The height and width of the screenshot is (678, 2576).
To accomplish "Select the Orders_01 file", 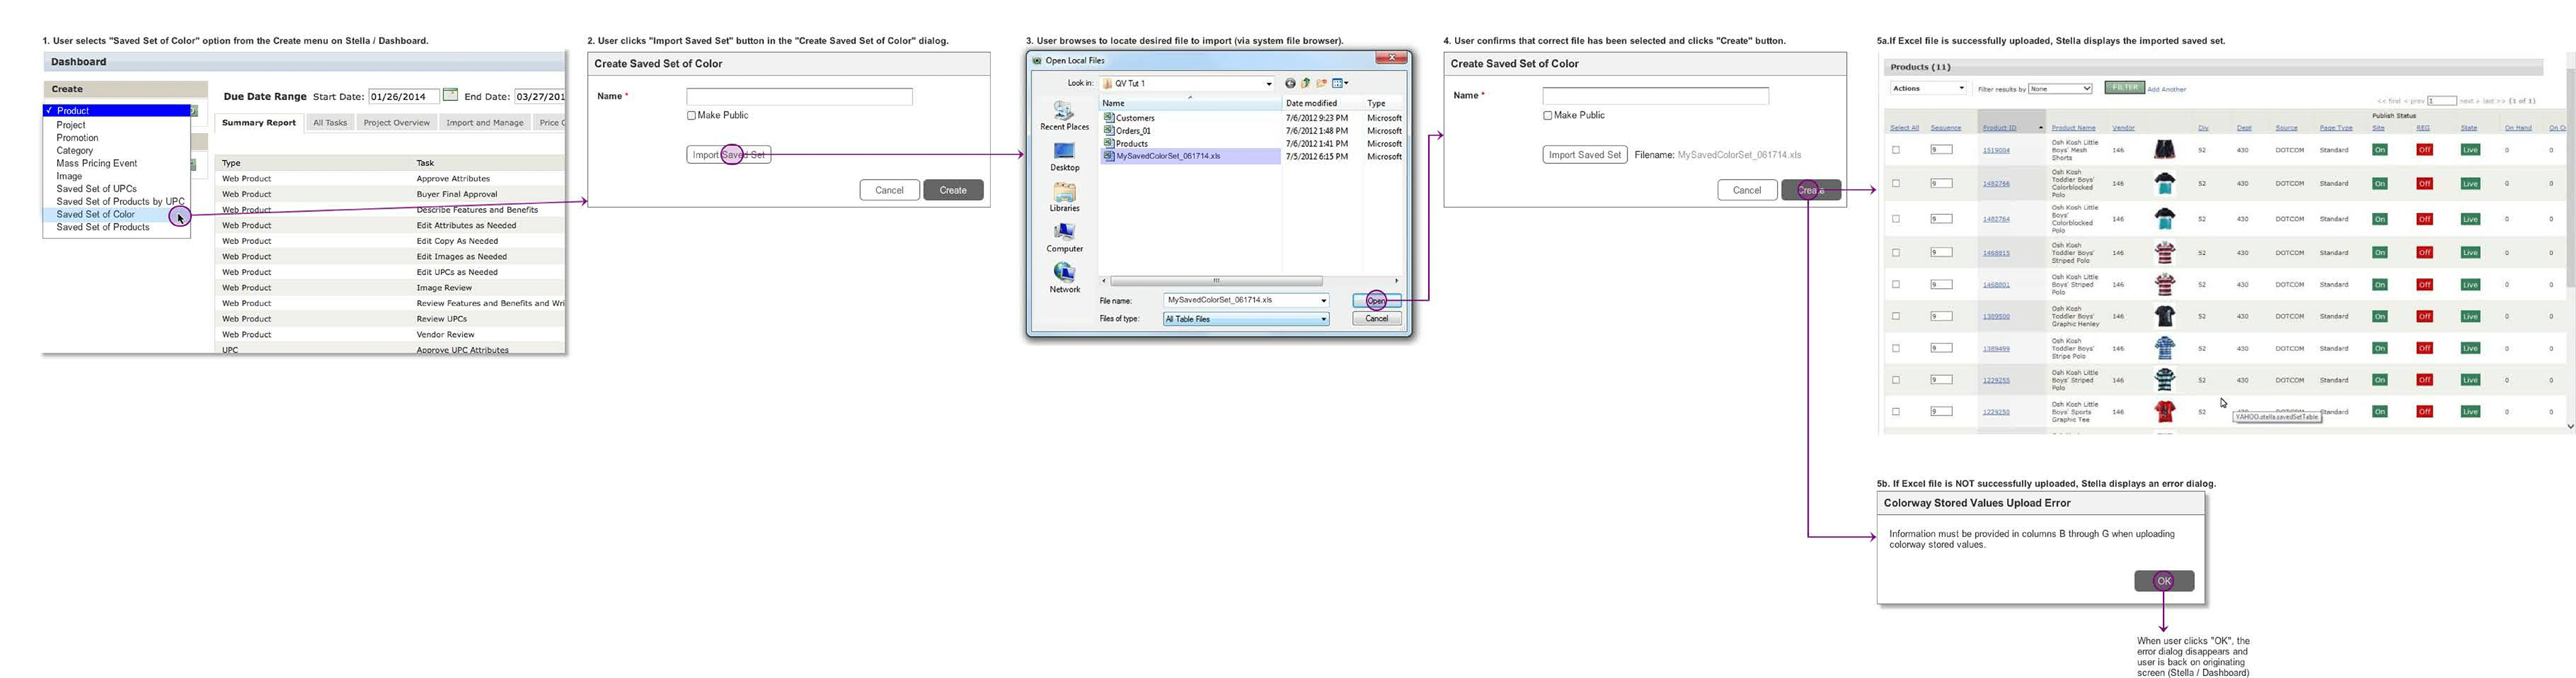I will (x=1127, y=131).
